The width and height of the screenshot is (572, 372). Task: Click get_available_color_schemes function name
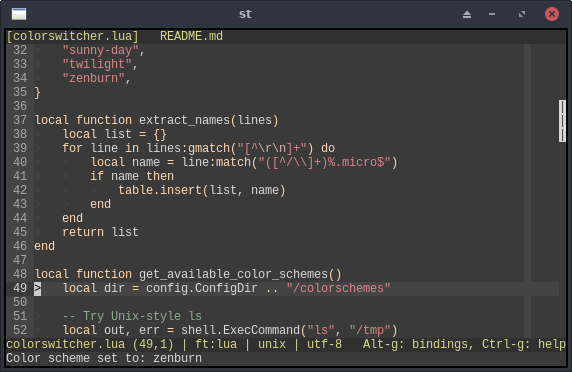pyautogui.click(x=233, y=274)
